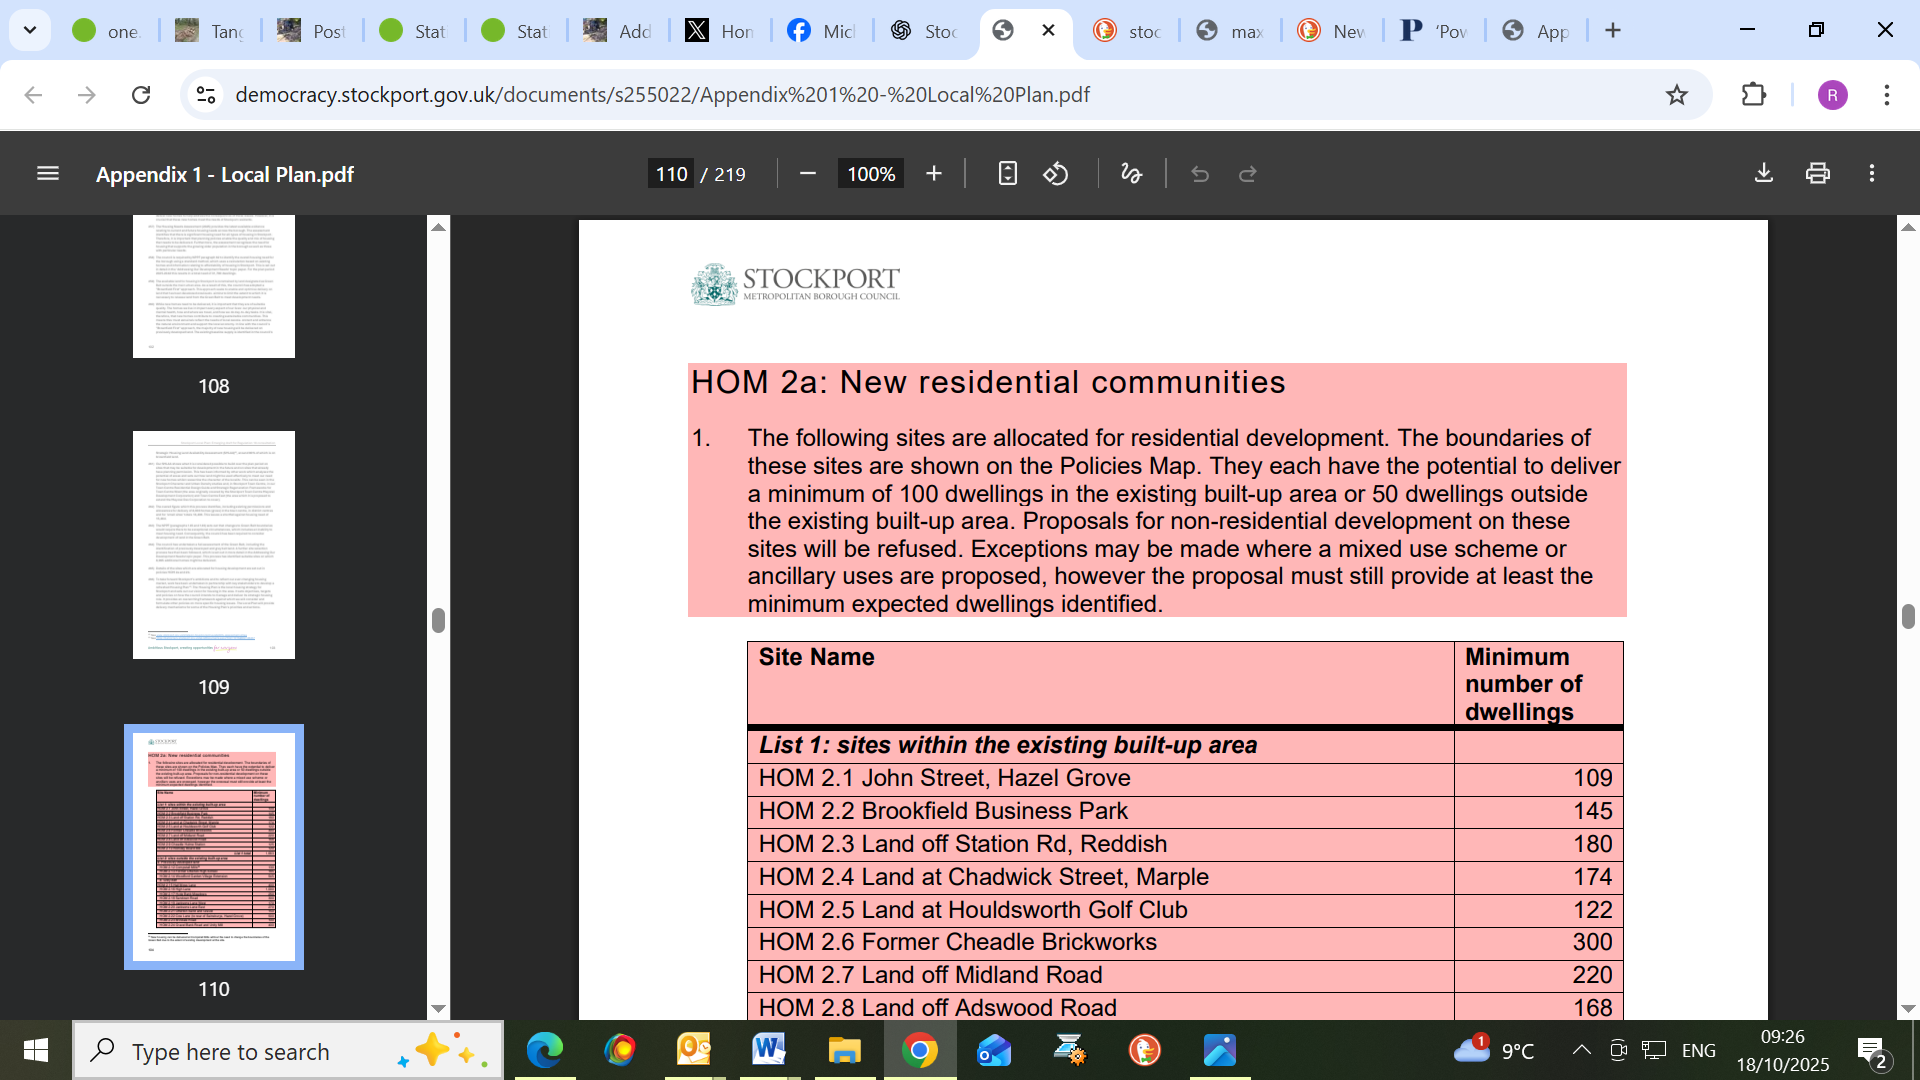Click the fit to page icon
This screenshot has height=1080, width=1920.
tap(1008, 174)
